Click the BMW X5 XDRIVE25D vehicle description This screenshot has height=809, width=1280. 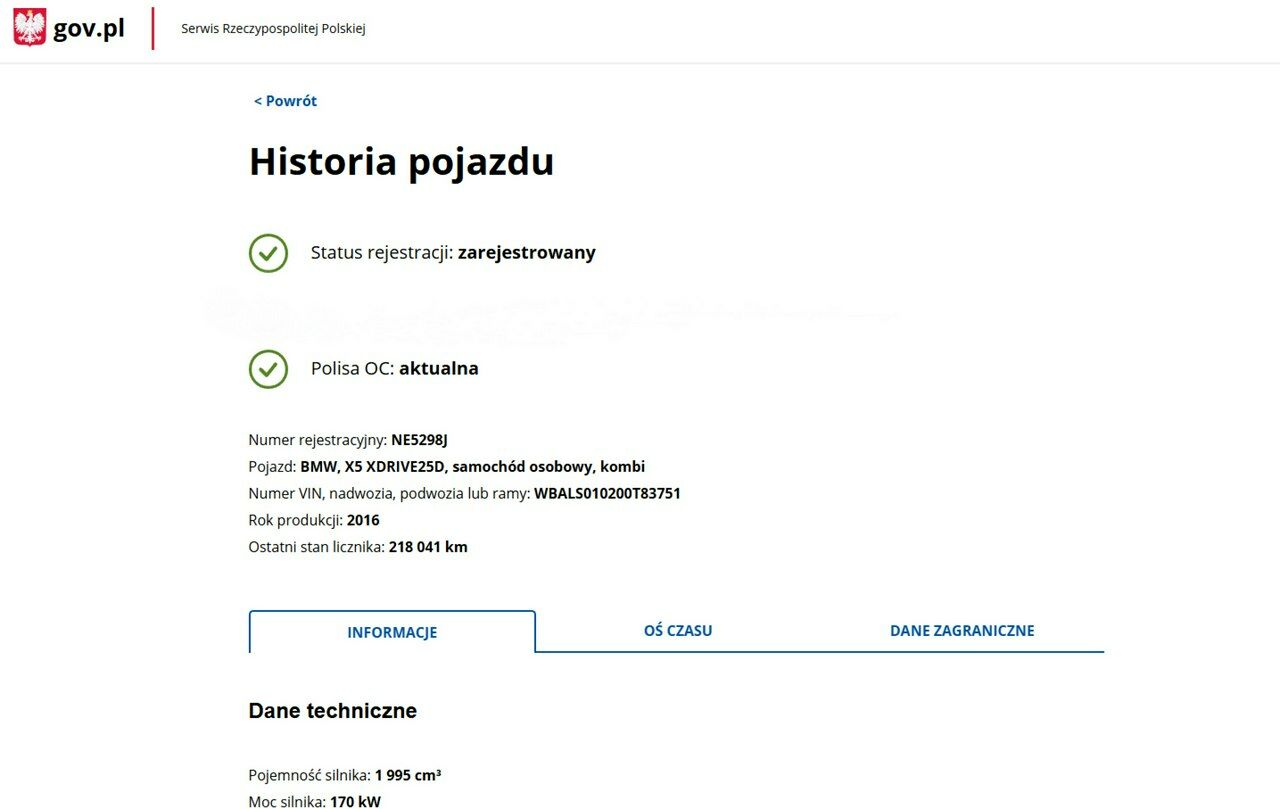[x=472, y=466]
